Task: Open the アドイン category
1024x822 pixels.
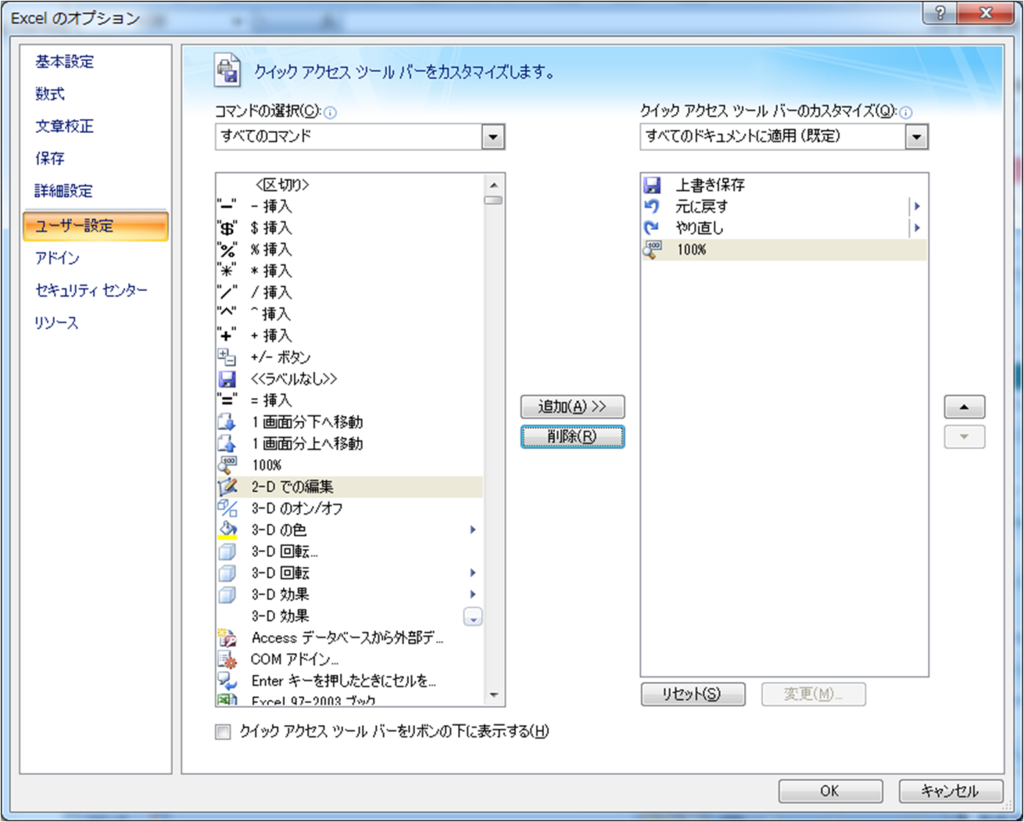Action: point(57,258)
